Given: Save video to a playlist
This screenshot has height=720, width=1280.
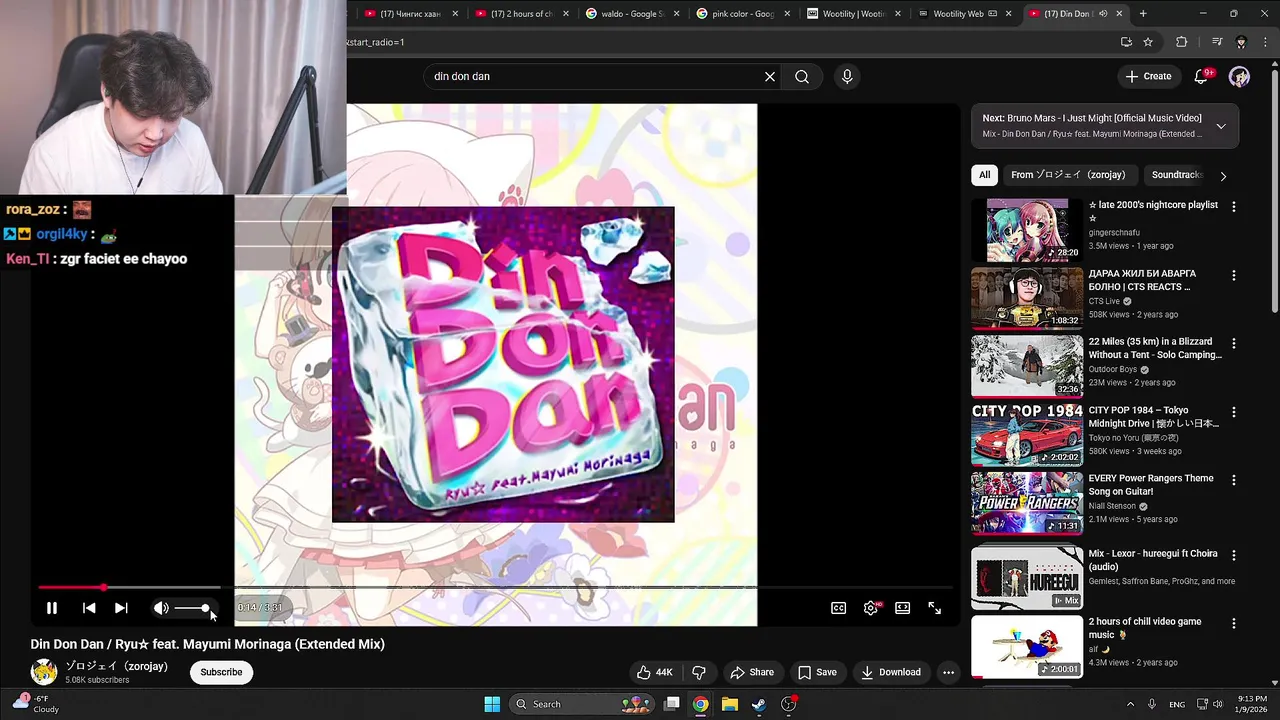Looking at the screenshot, I should click(817, 672).
